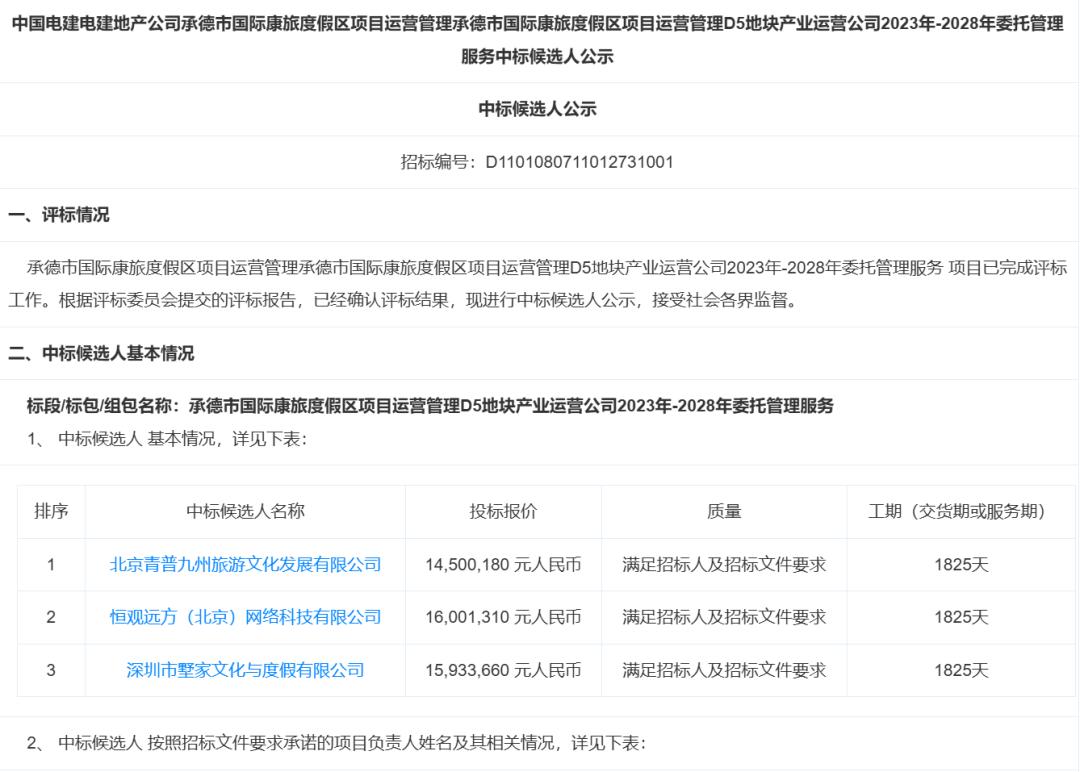The image size is (1080, 772).
Task: Select the 14,500,180 元人民币 bid price cell
Action: pyautogui.click(x=503, y=564)
